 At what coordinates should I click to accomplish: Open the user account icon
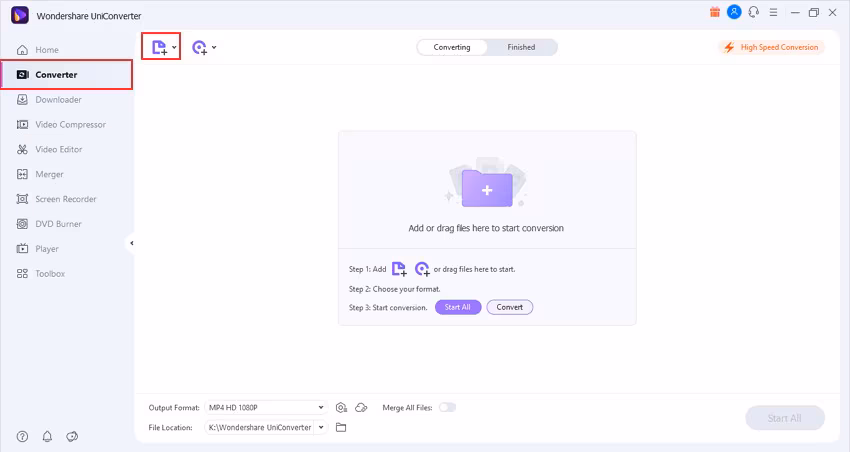[734, 12]
